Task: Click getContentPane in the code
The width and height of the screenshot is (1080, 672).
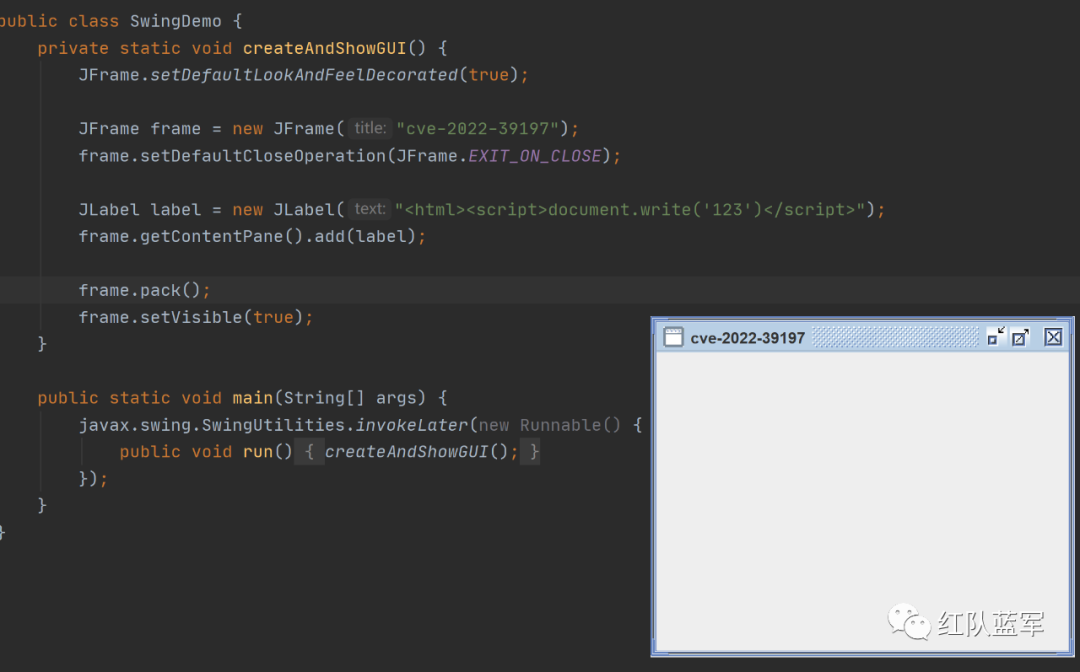Action: [x=211, y=236]
